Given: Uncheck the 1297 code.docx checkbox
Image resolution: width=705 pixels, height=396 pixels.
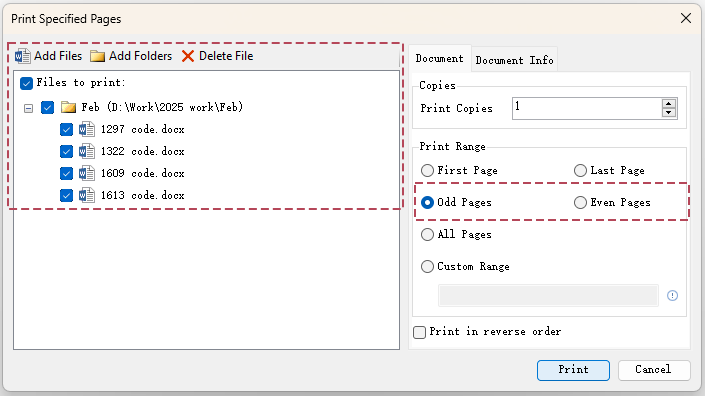Looking at the screenshot, I should (66, 129).
